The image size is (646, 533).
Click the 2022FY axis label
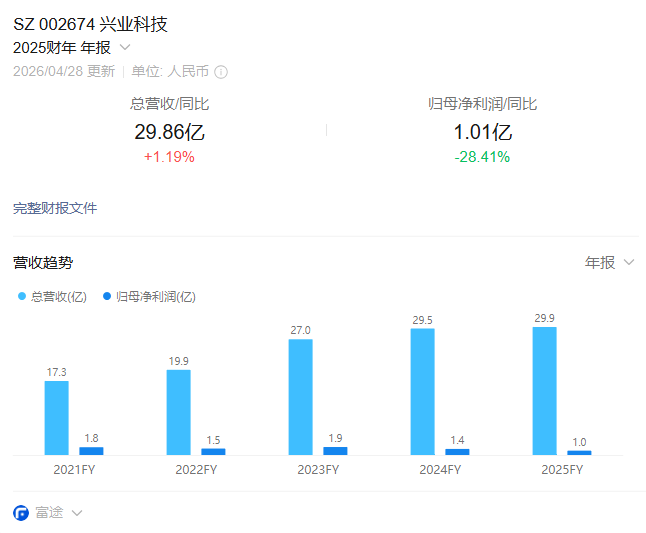point(196,470)
